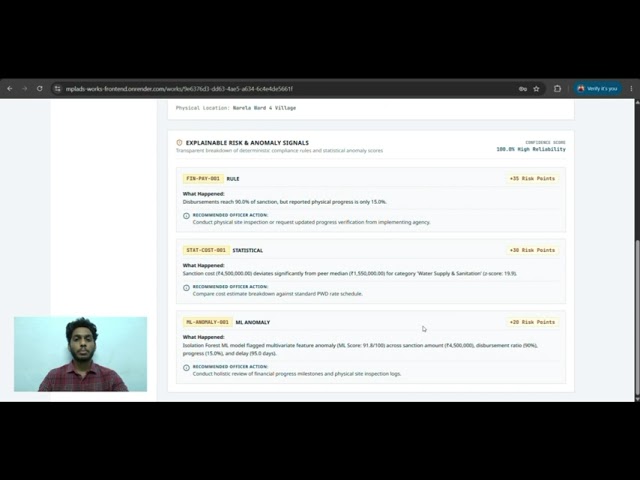Screen dimensions: 640x480
Task: Click the +20 Risk Points tag
Action: [532, 322]
